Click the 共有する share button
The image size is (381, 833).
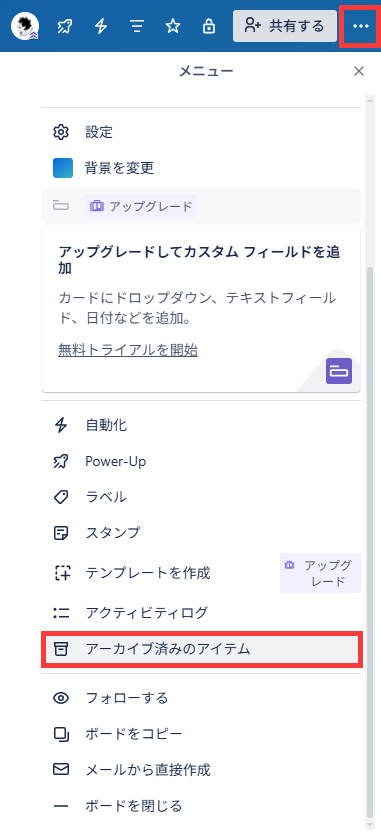pos(285,26)
